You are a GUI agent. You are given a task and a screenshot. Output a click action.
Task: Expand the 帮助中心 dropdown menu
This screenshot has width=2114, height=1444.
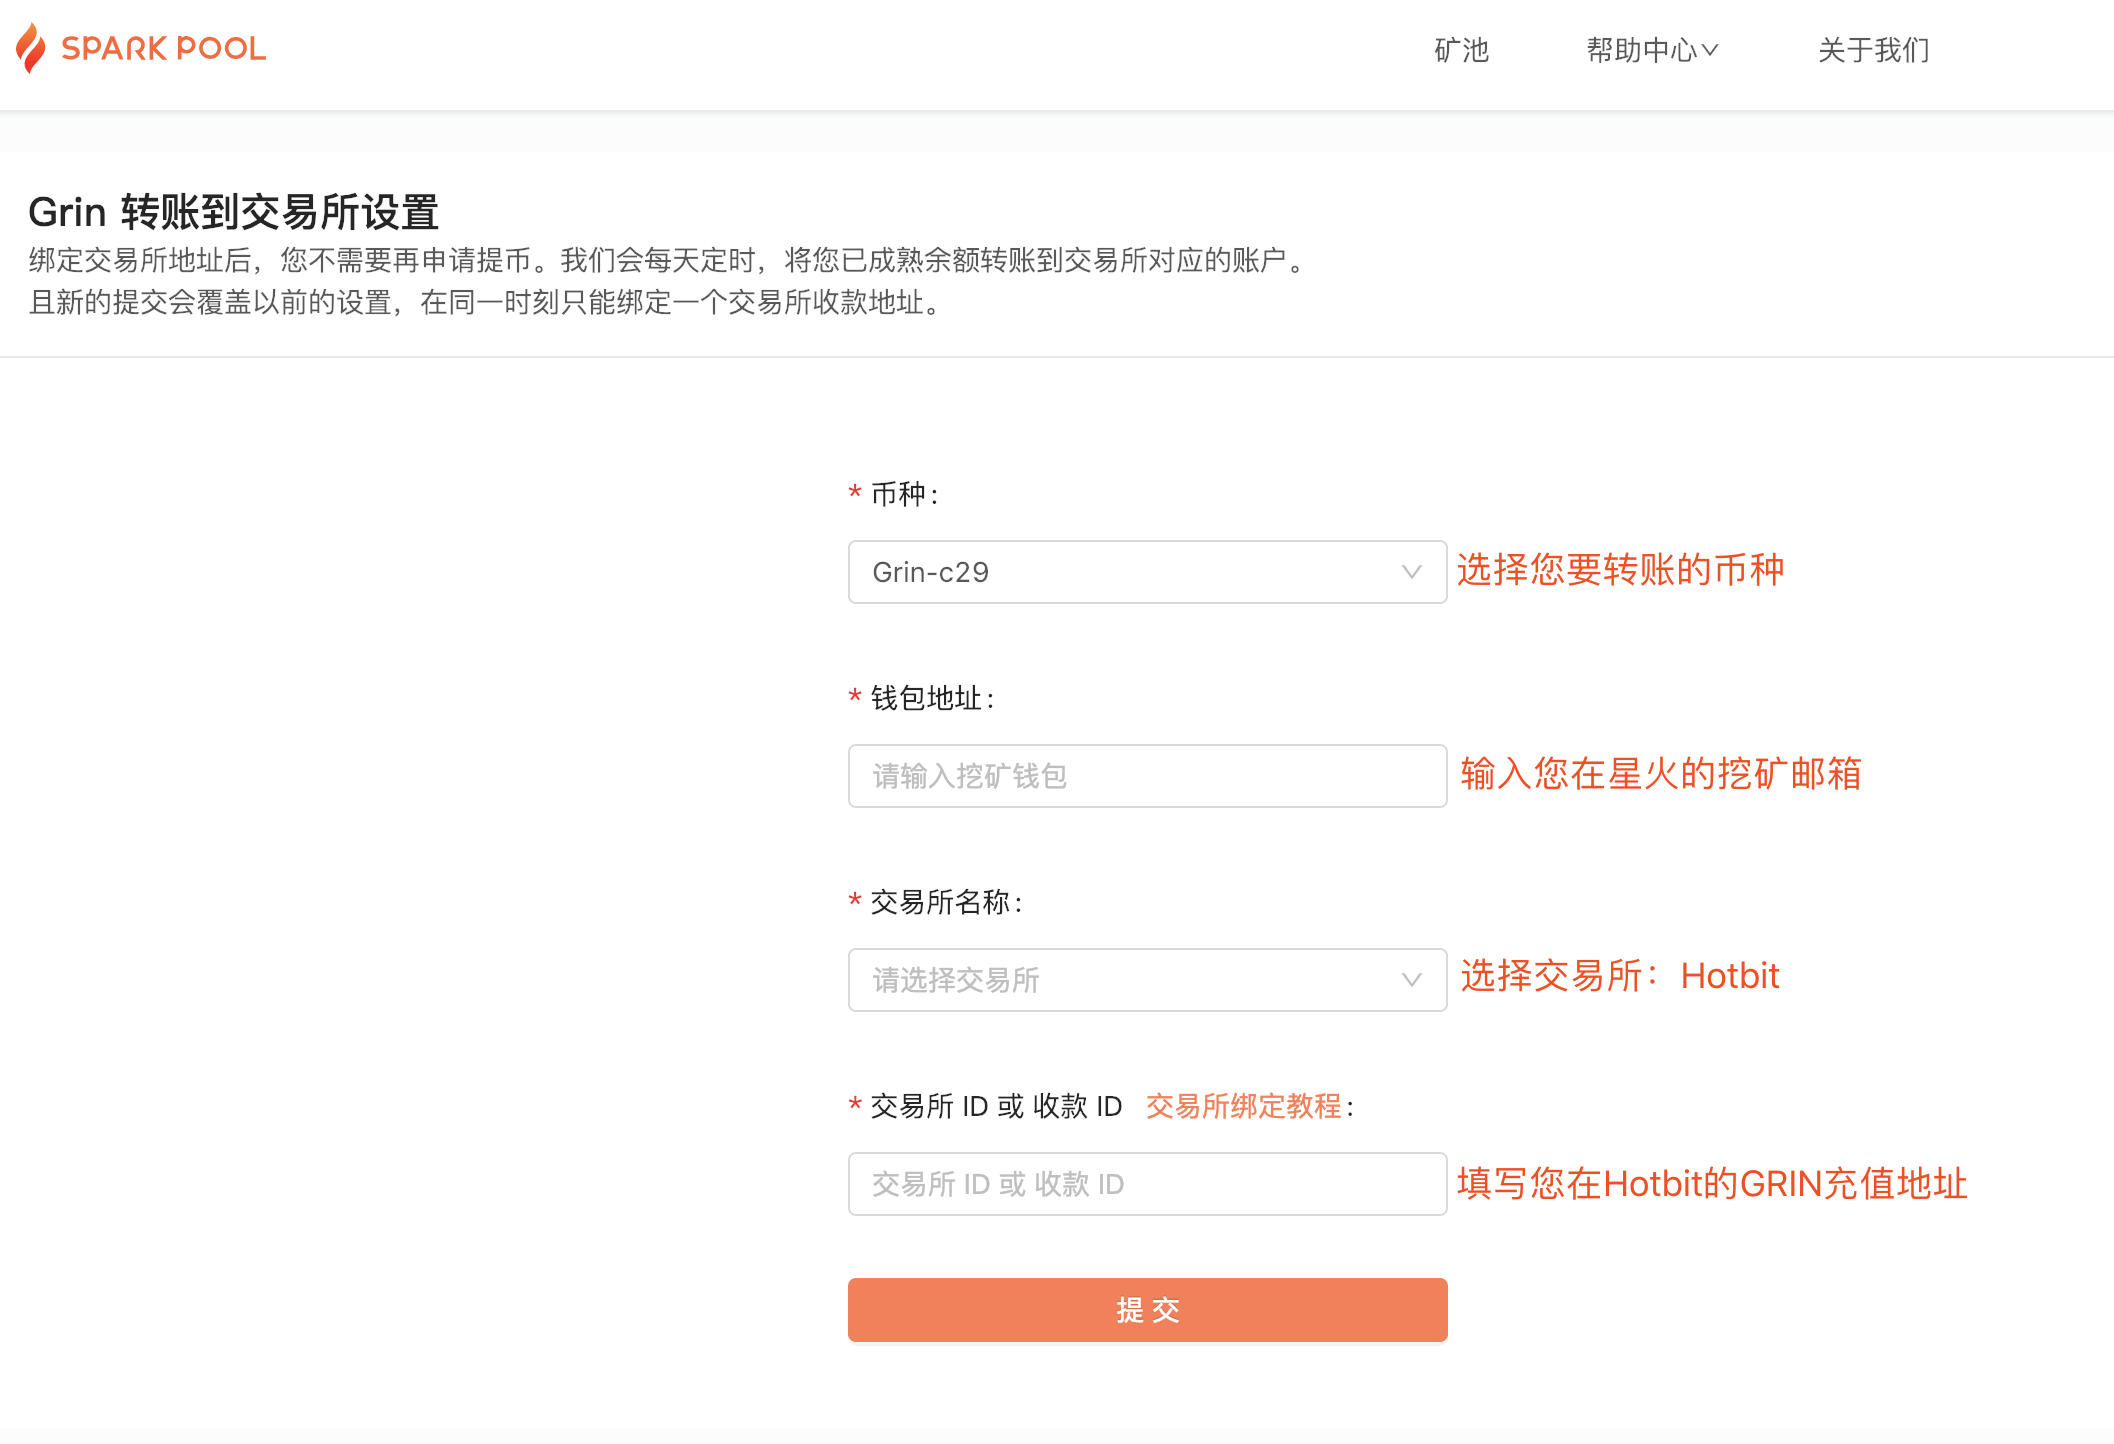click(x=1652, y=50)
